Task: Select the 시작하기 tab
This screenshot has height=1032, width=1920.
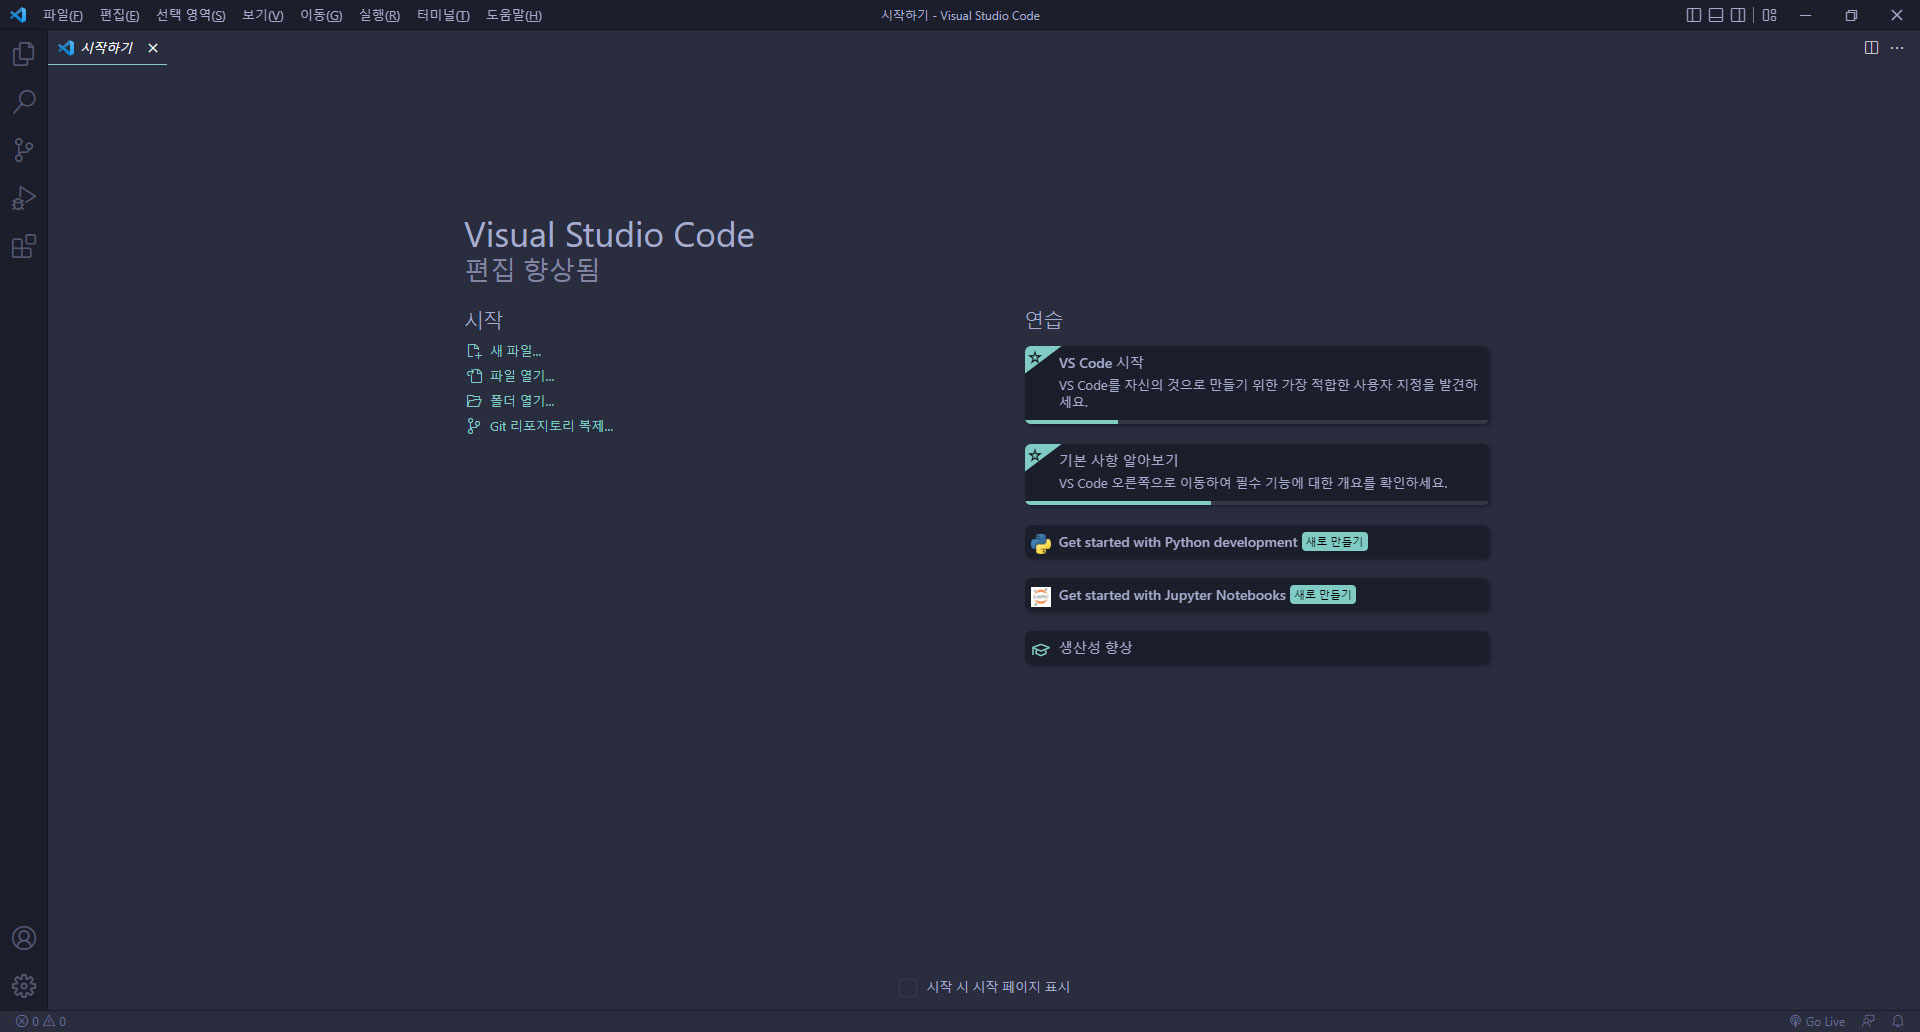Action: (x=107, y=48)
